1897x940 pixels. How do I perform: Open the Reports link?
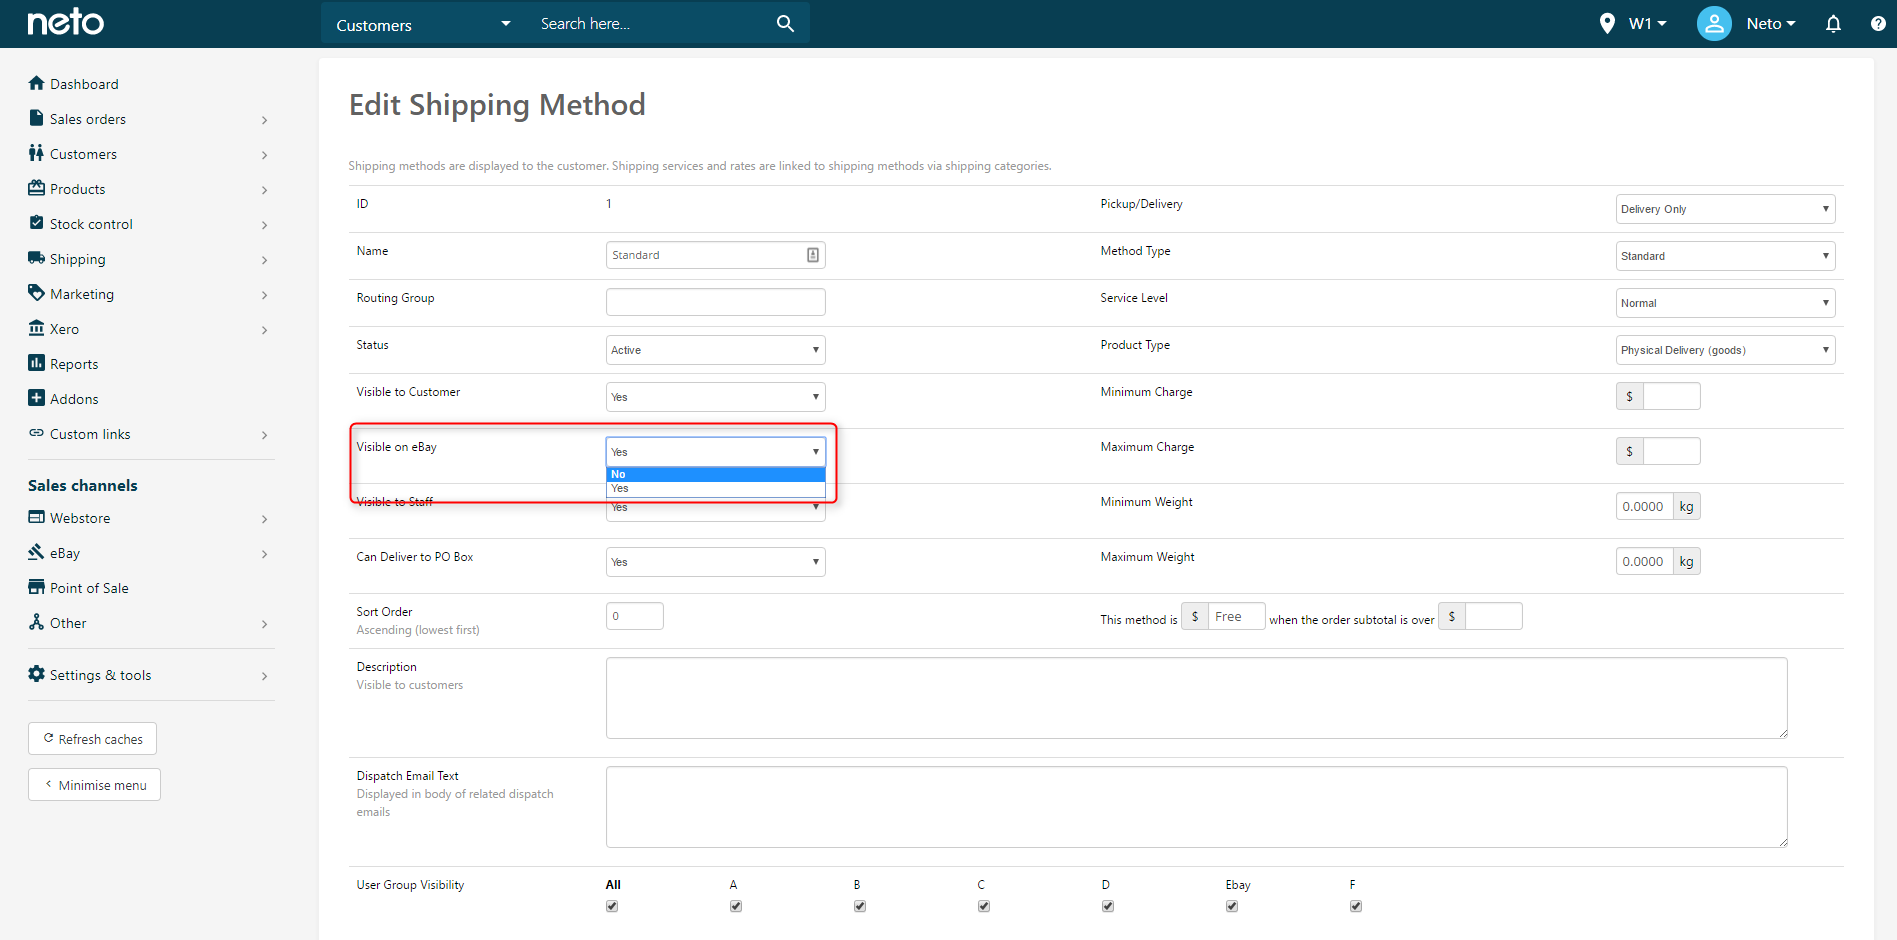pyautogui.click(x=74, y=364)
